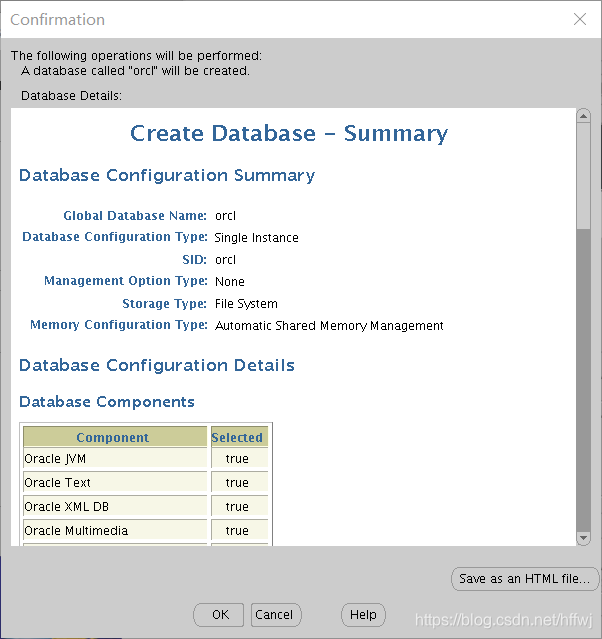
Task: Click the Selected column header
Action: 239,437
